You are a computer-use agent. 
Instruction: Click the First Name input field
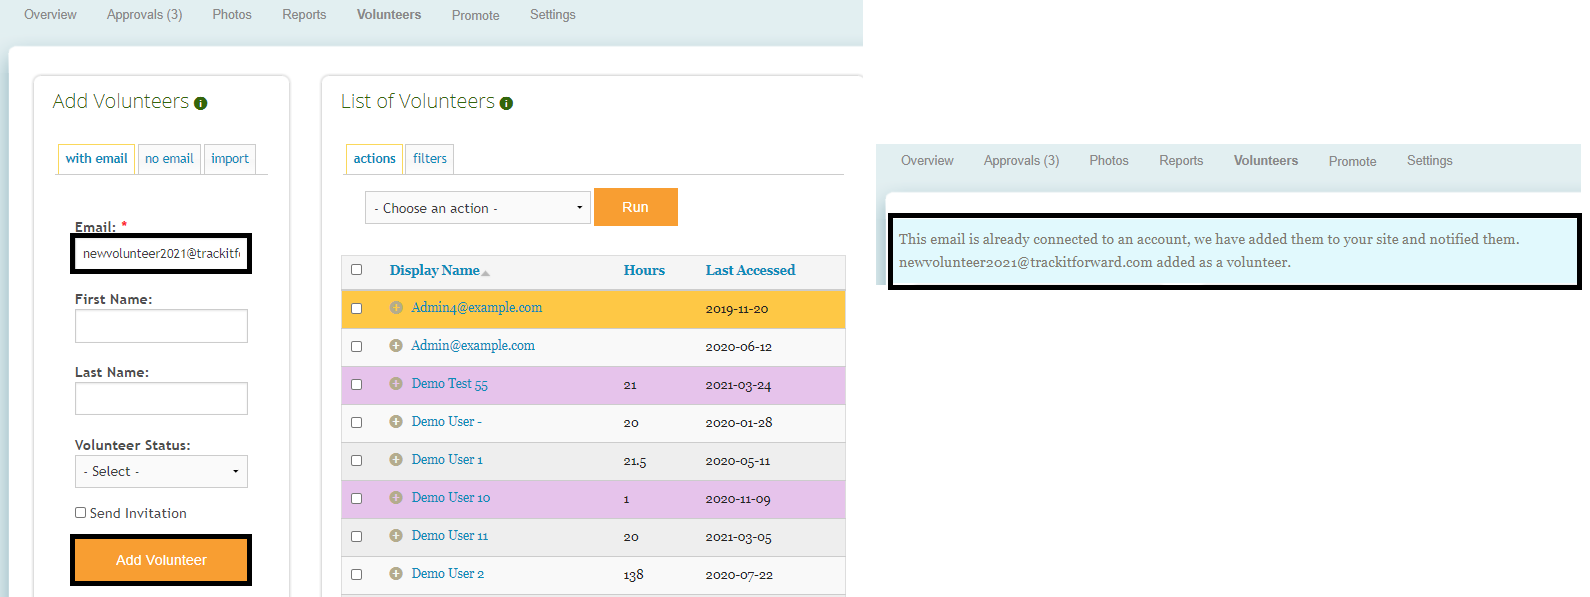[x=161, y=326]
